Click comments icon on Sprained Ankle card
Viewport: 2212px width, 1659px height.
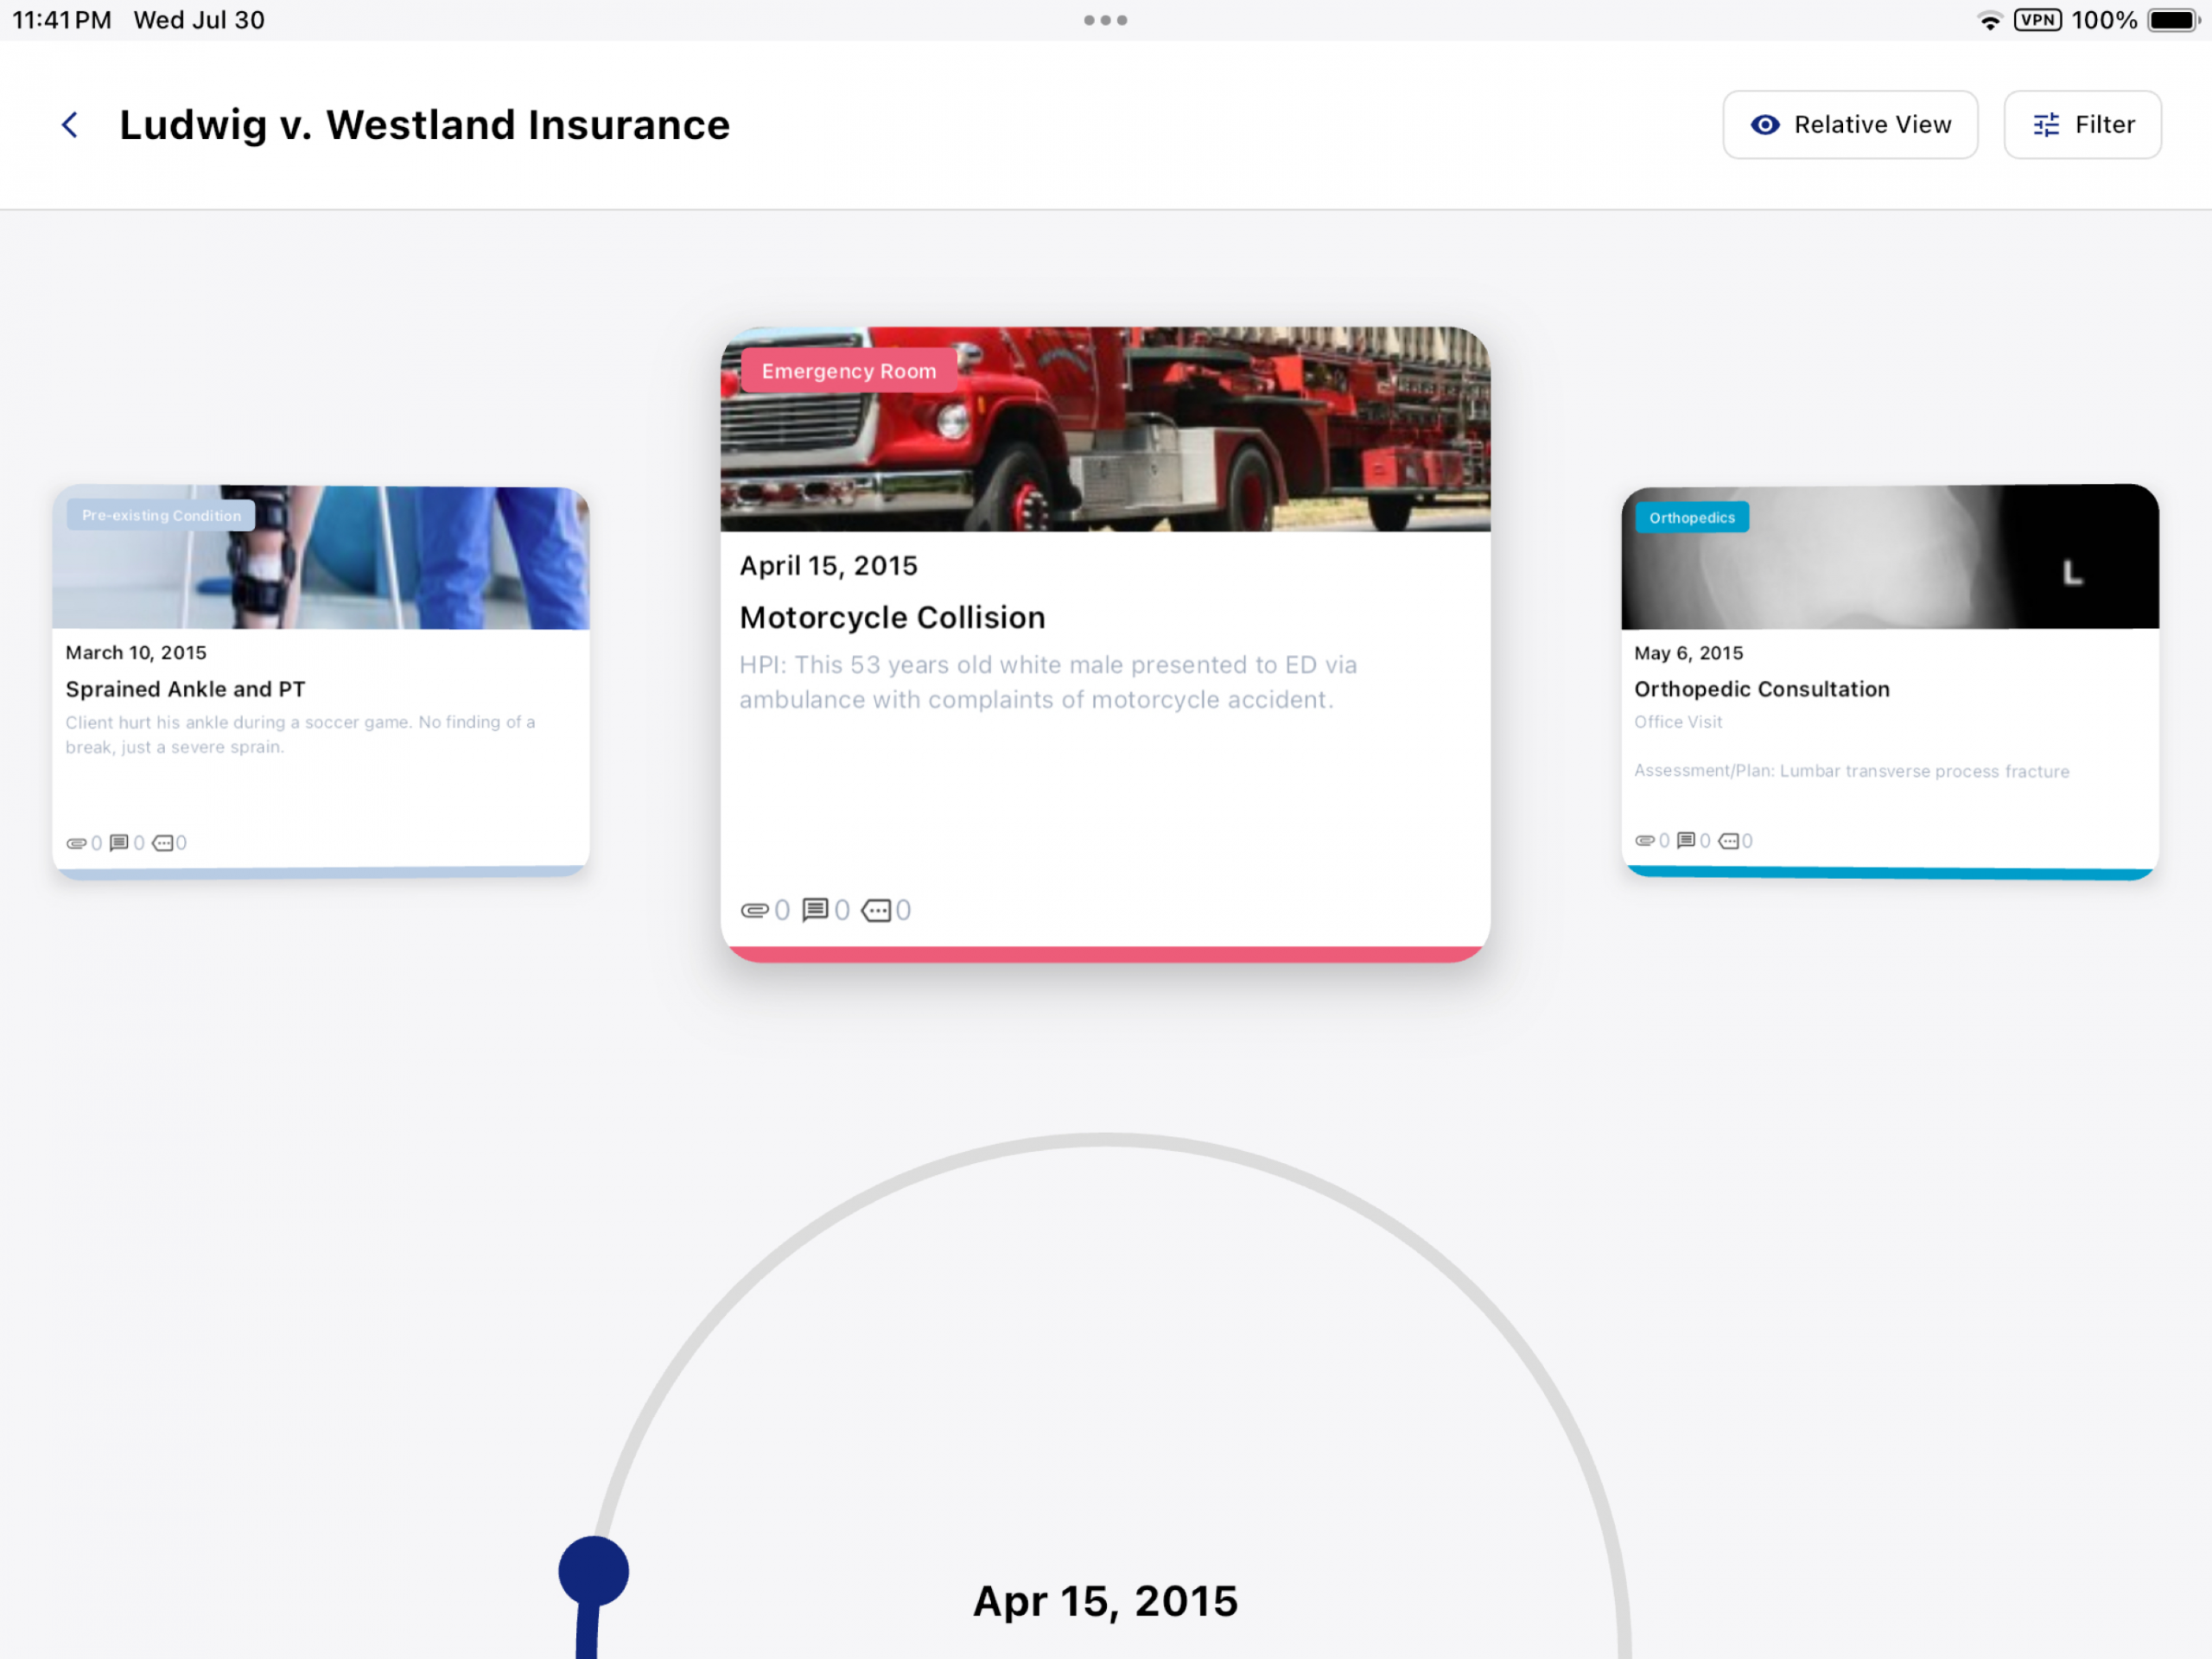[x=119, y=843]
